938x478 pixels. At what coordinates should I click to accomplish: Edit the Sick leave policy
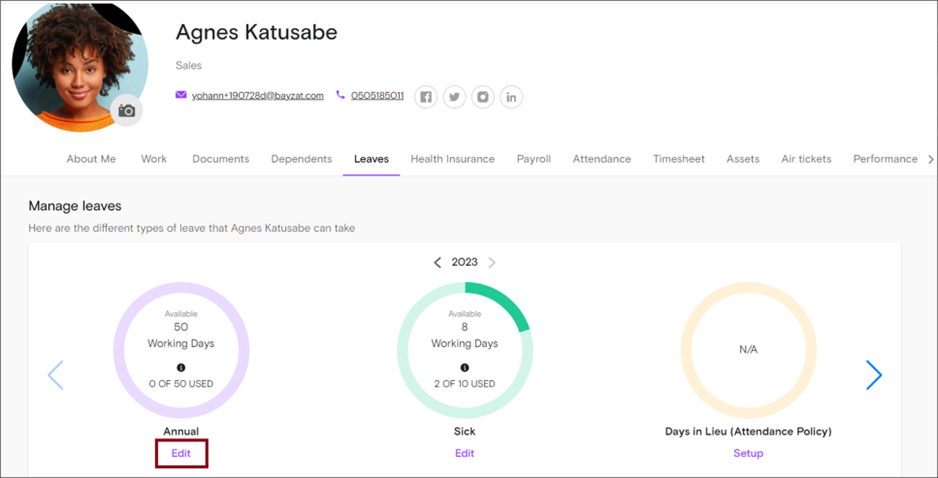[465, 453]
